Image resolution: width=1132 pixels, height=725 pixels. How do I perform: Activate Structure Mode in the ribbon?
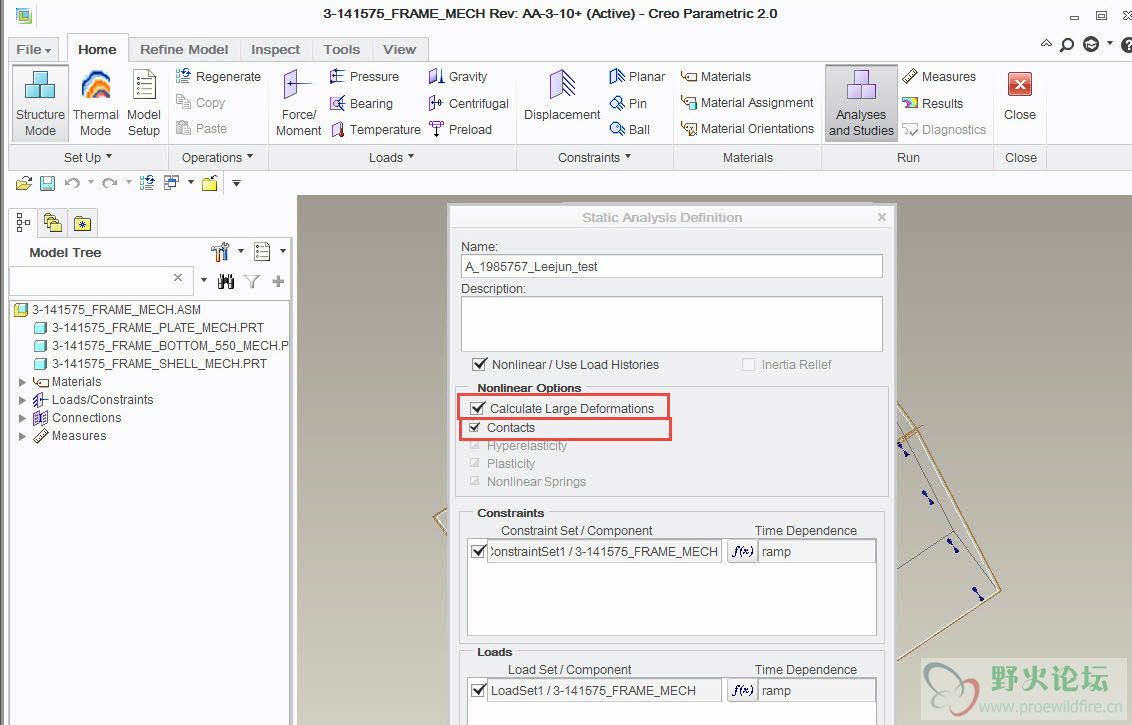(40, 103)
